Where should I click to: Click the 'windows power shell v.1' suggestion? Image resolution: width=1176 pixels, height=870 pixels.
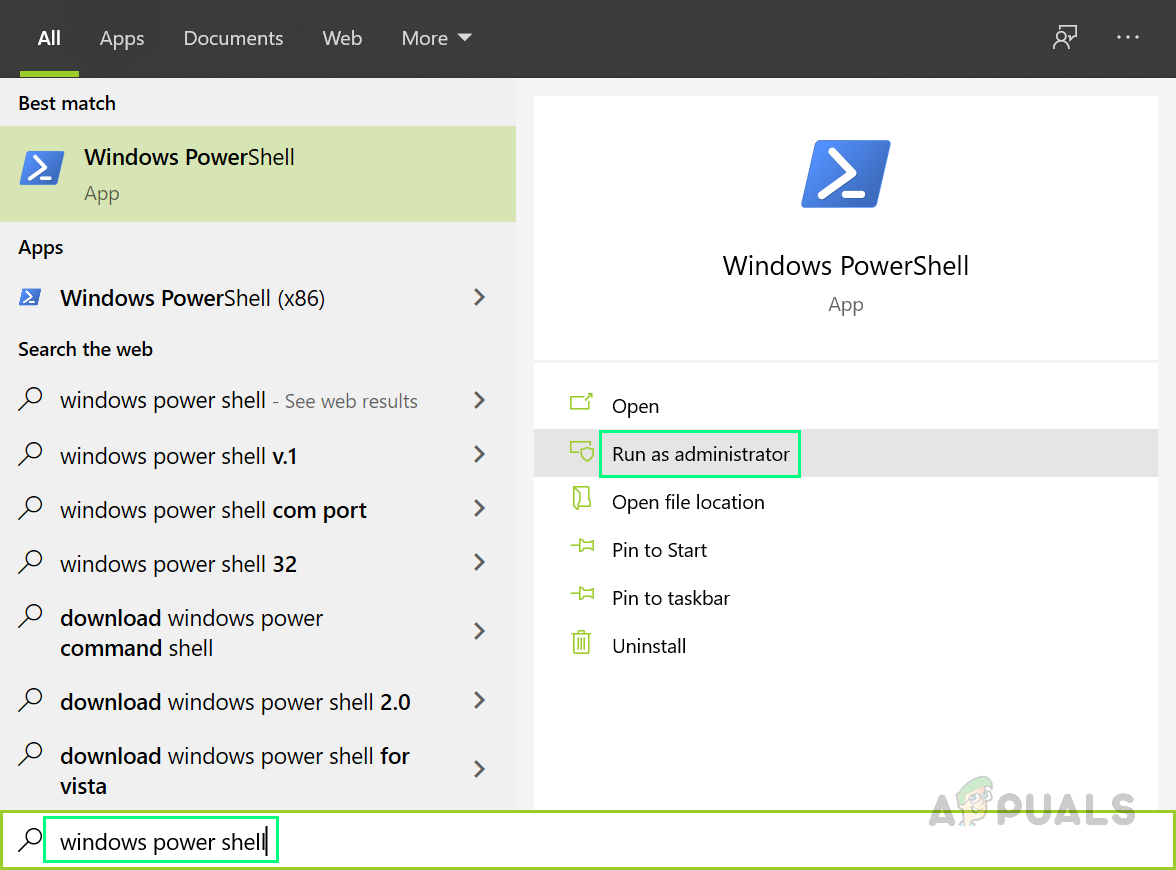(x=258, y=455)
